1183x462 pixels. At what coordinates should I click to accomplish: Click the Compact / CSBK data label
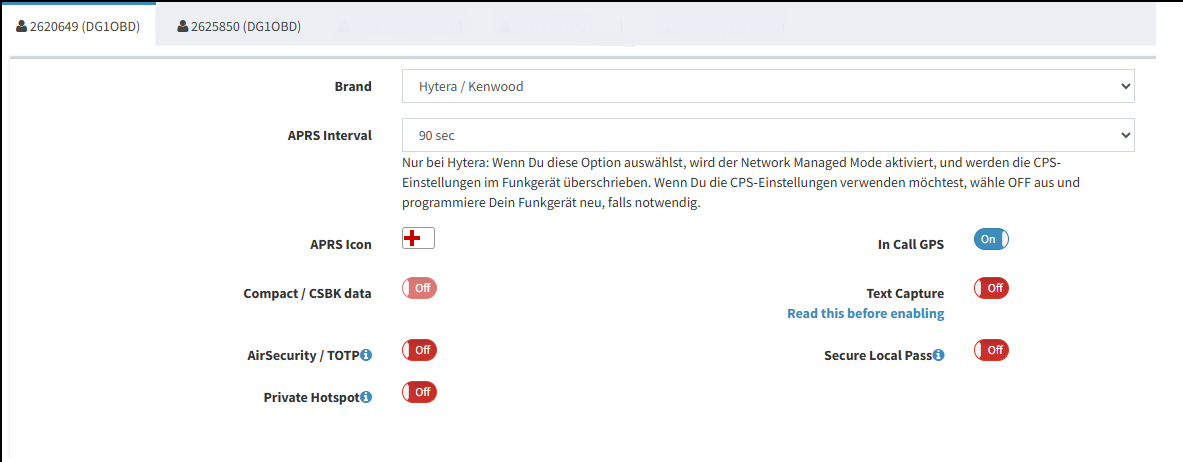click(307, 293)
